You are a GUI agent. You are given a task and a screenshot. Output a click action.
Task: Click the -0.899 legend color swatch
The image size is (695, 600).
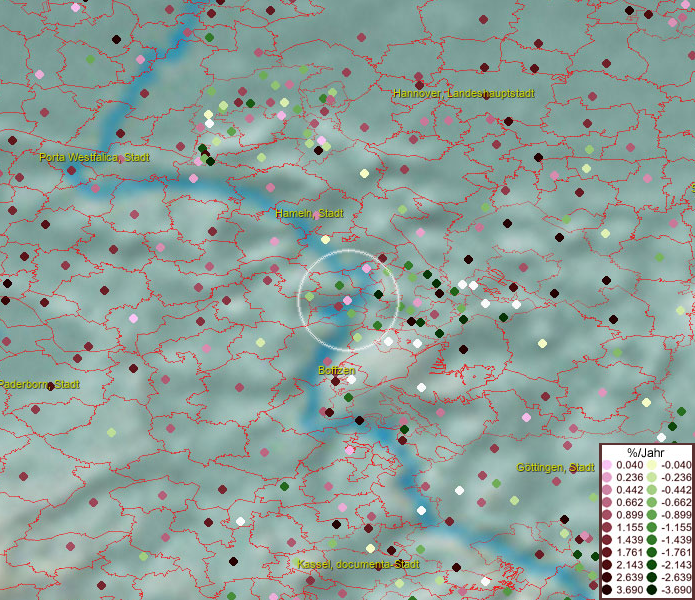pyautogui.click(x=652, y=515)
